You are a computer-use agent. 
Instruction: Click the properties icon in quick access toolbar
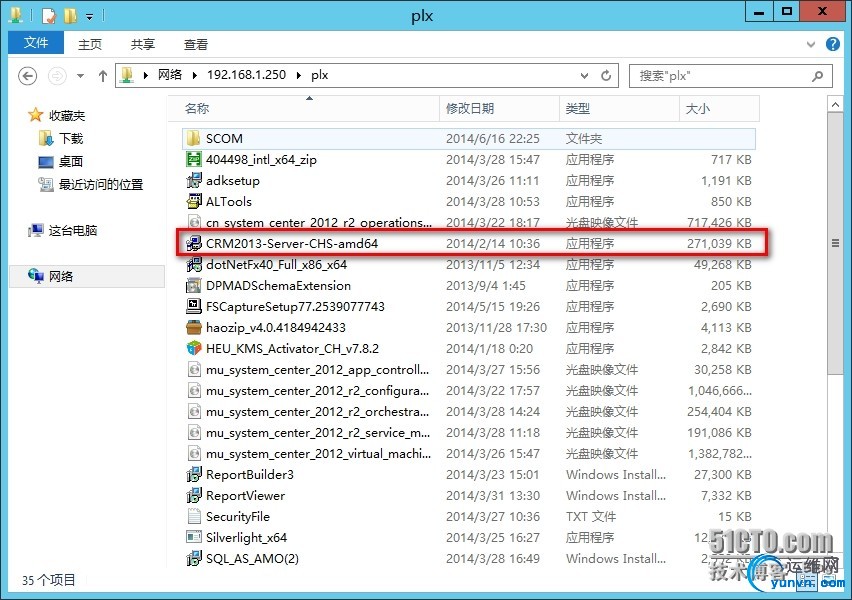click(x=48, y=16)
